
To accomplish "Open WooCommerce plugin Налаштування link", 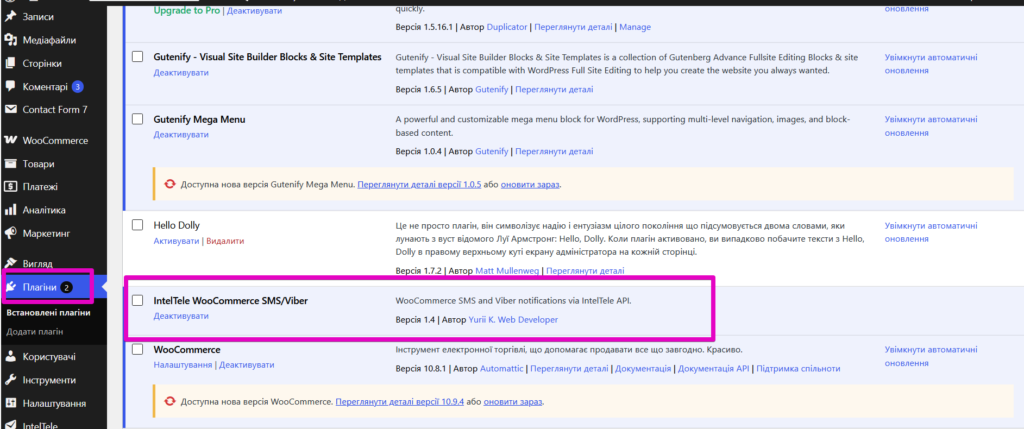I will 184,365.
